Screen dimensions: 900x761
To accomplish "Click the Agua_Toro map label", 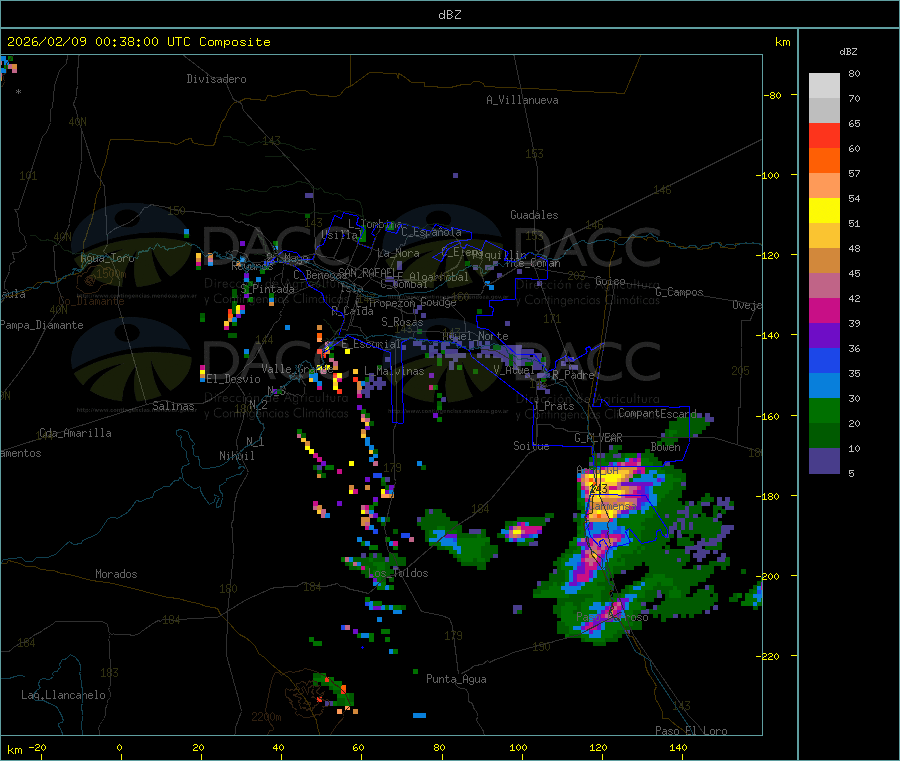I will (107, 258).
